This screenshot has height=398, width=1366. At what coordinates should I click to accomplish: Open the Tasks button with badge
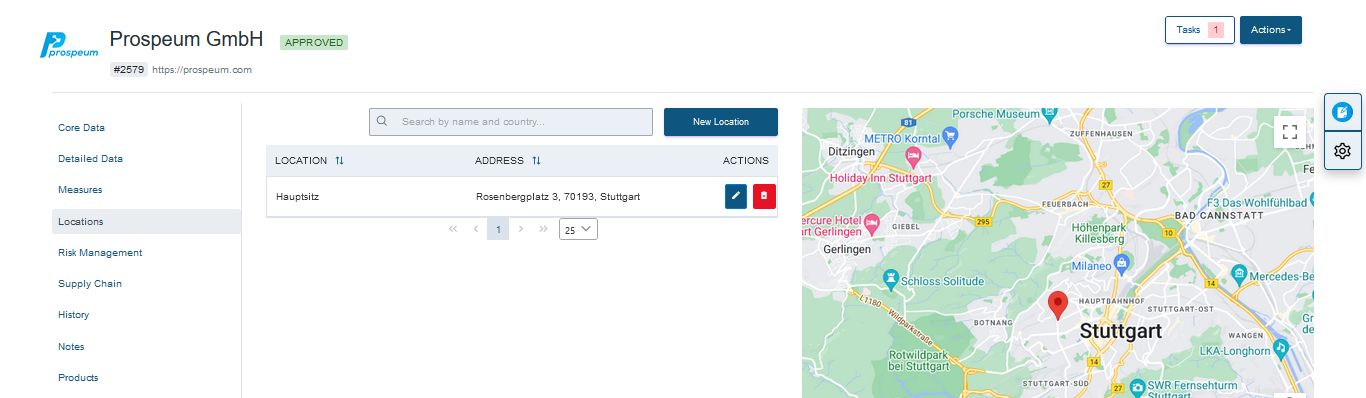[1200, 30]
